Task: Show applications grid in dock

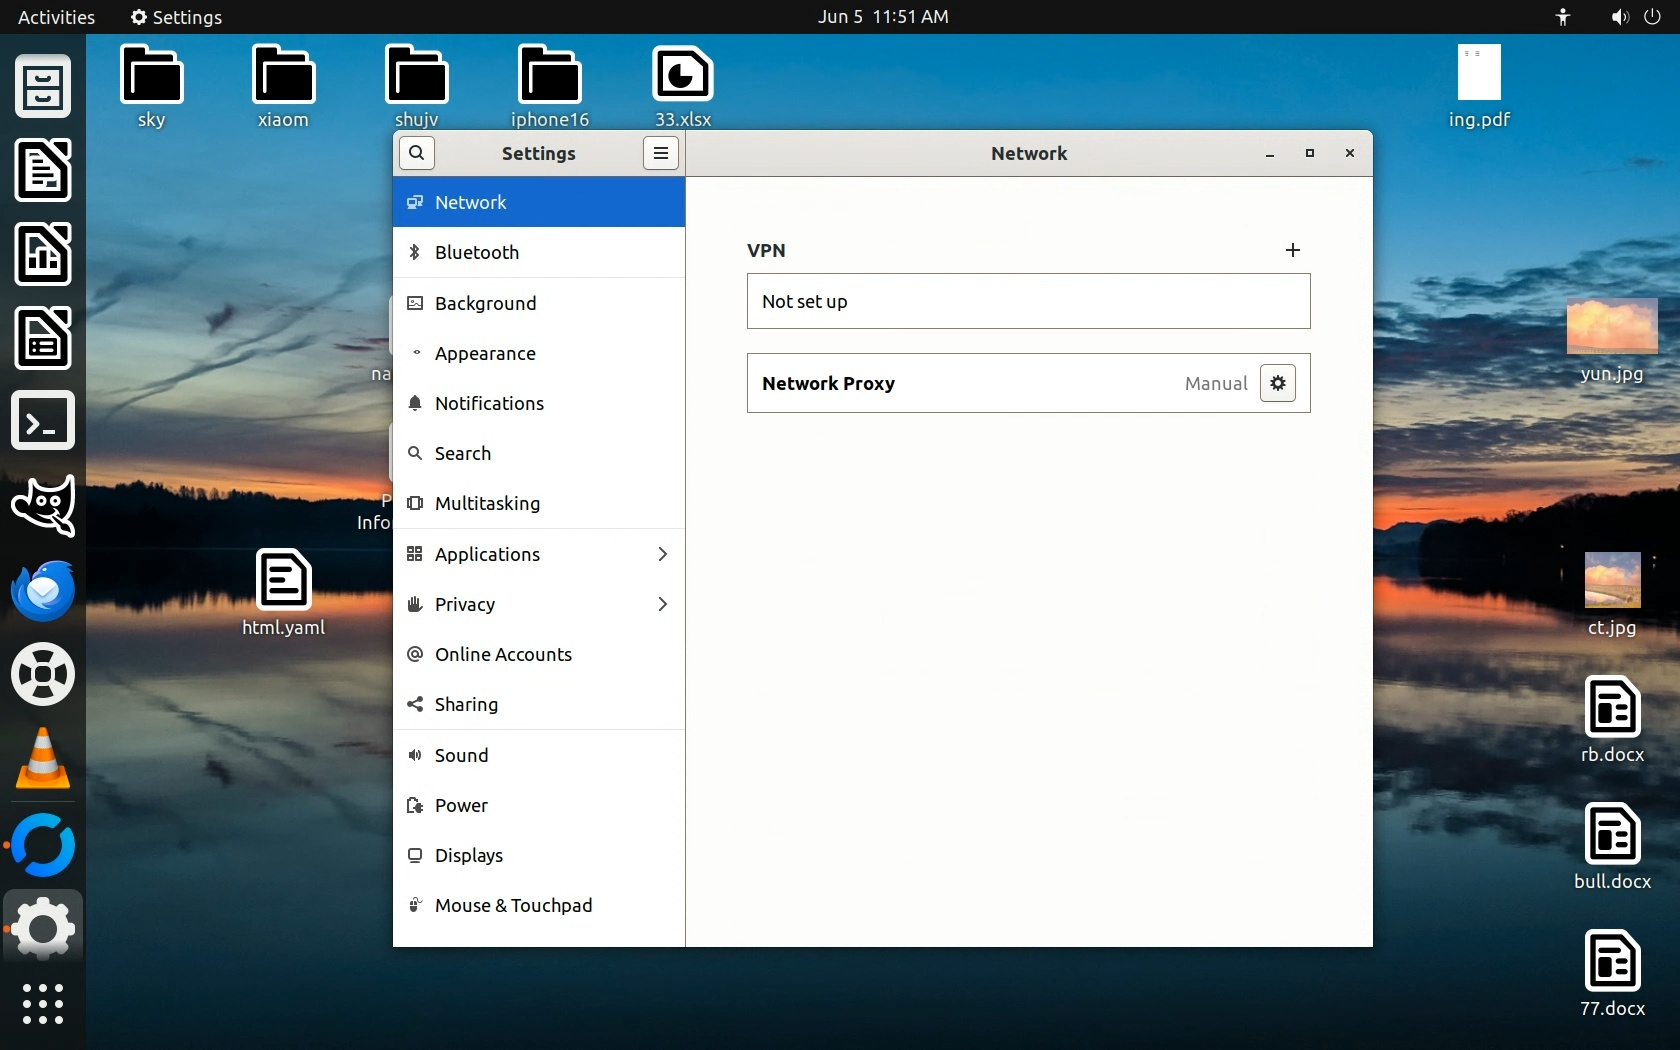Action: [42, 1003]
